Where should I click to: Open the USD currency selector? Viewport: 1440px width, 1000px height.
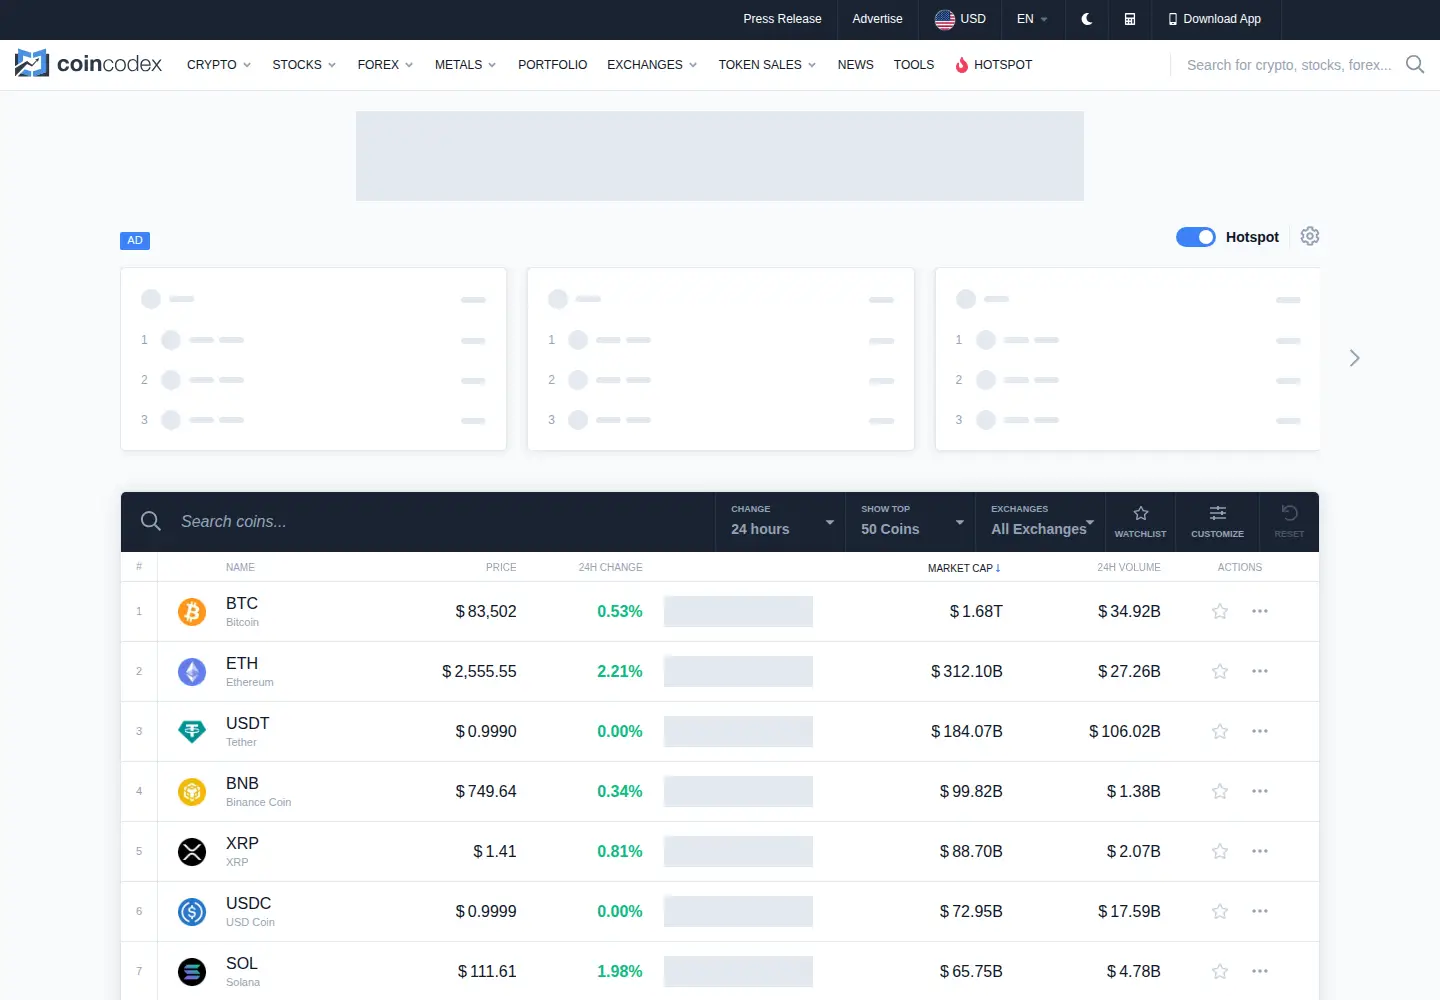[960, 19]
